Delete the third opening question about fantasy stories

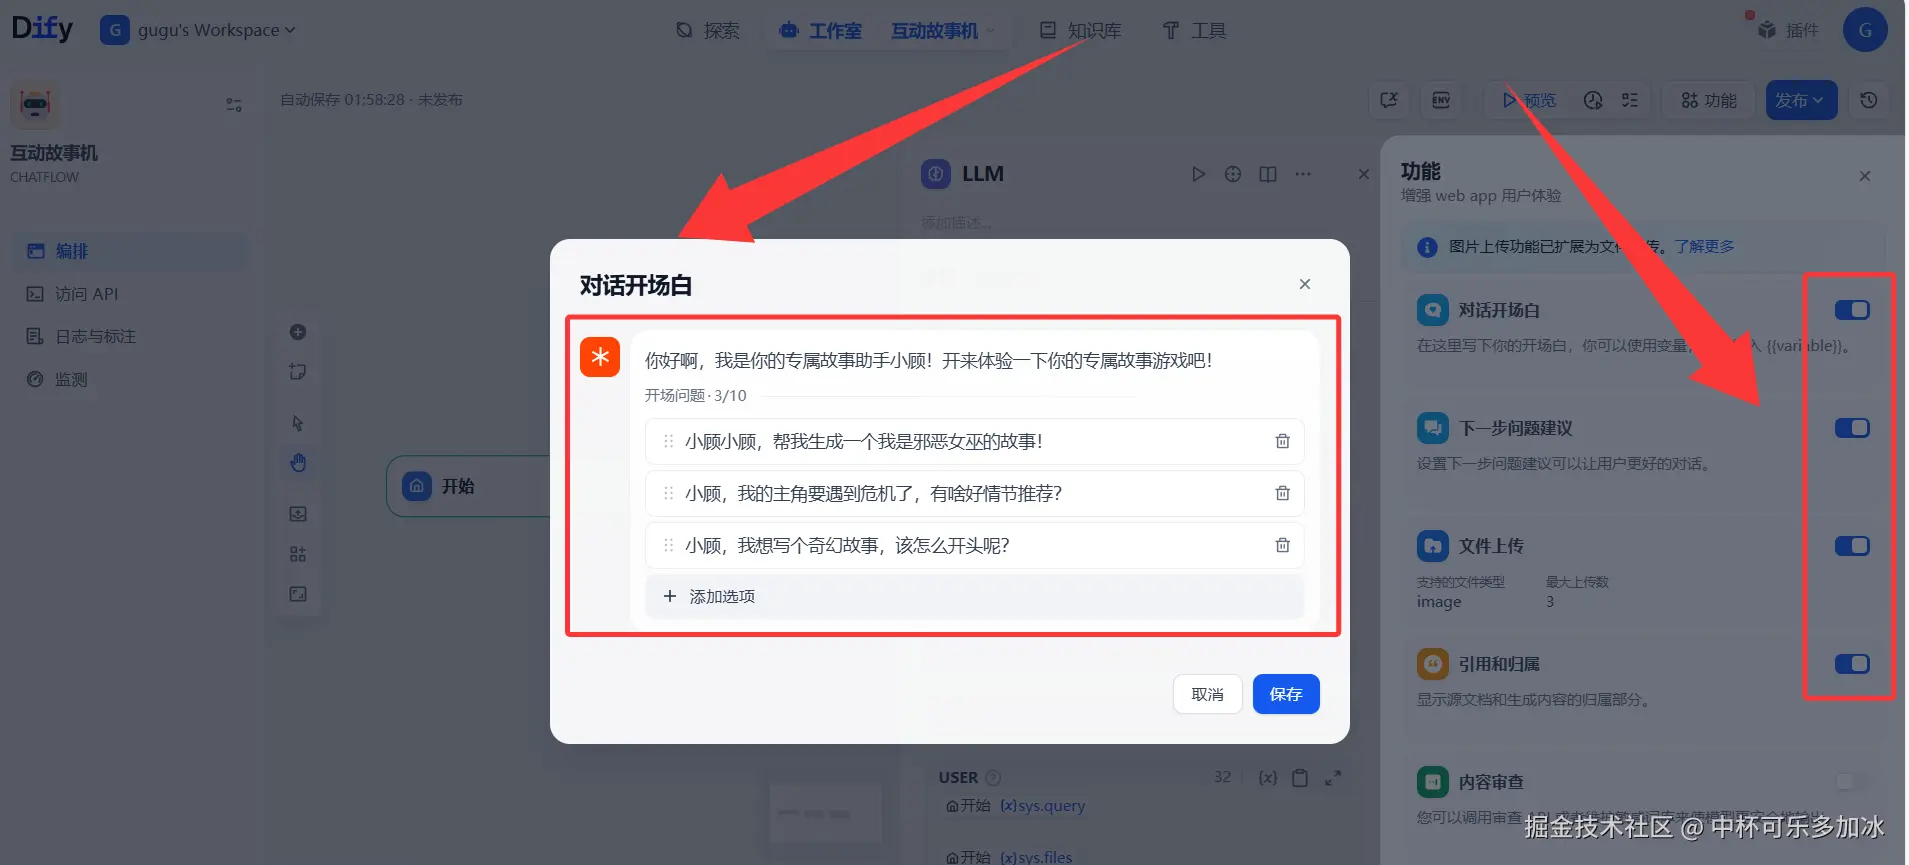tap(1282, 545)
